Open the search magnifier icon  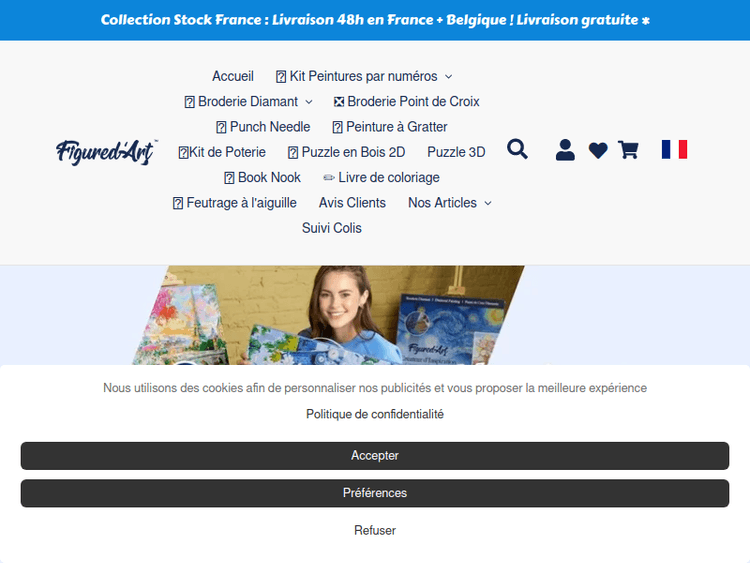tap(517, 149)
